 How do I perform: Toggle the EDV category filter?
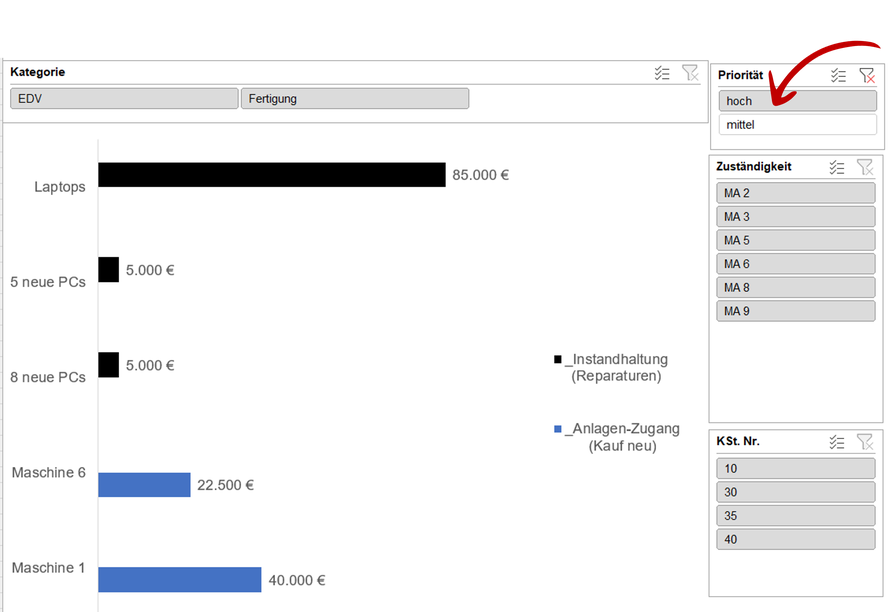click(x=124, y=99)
